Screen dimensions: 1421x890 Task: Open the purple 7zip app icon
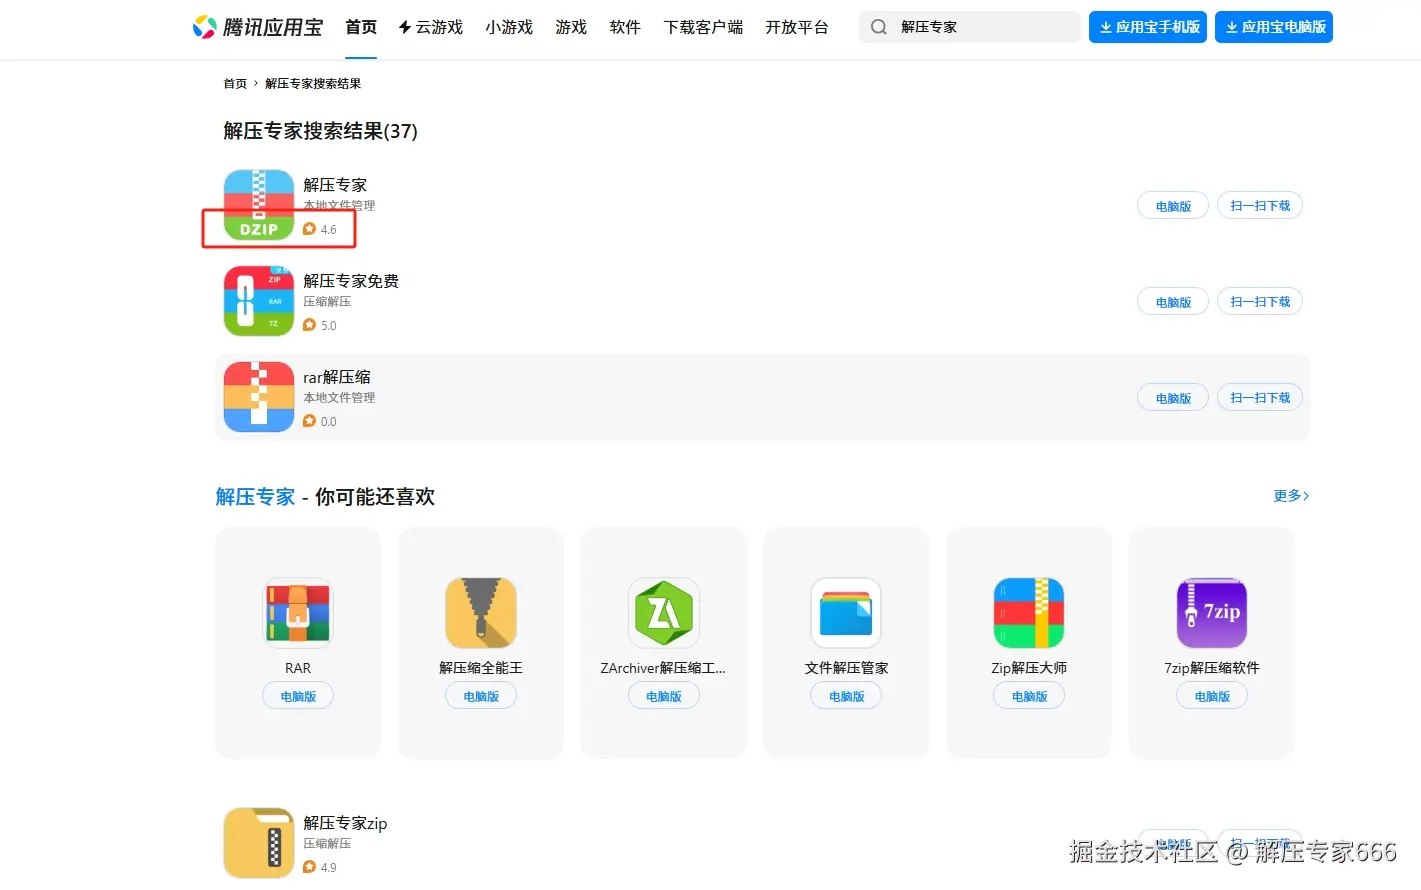1212,612
